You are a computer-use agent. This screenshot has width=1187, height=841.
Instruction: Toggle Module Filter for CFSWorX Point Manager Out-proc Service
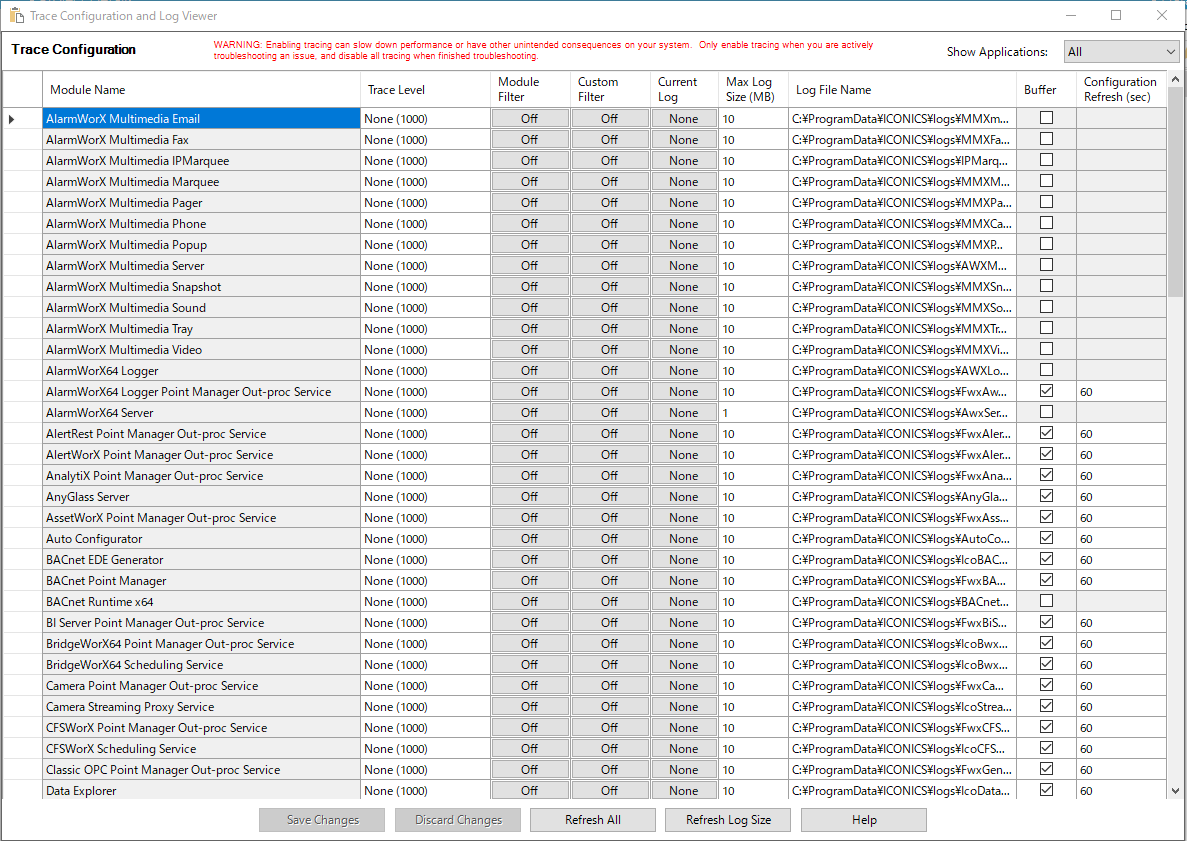(x=529, y=727)
